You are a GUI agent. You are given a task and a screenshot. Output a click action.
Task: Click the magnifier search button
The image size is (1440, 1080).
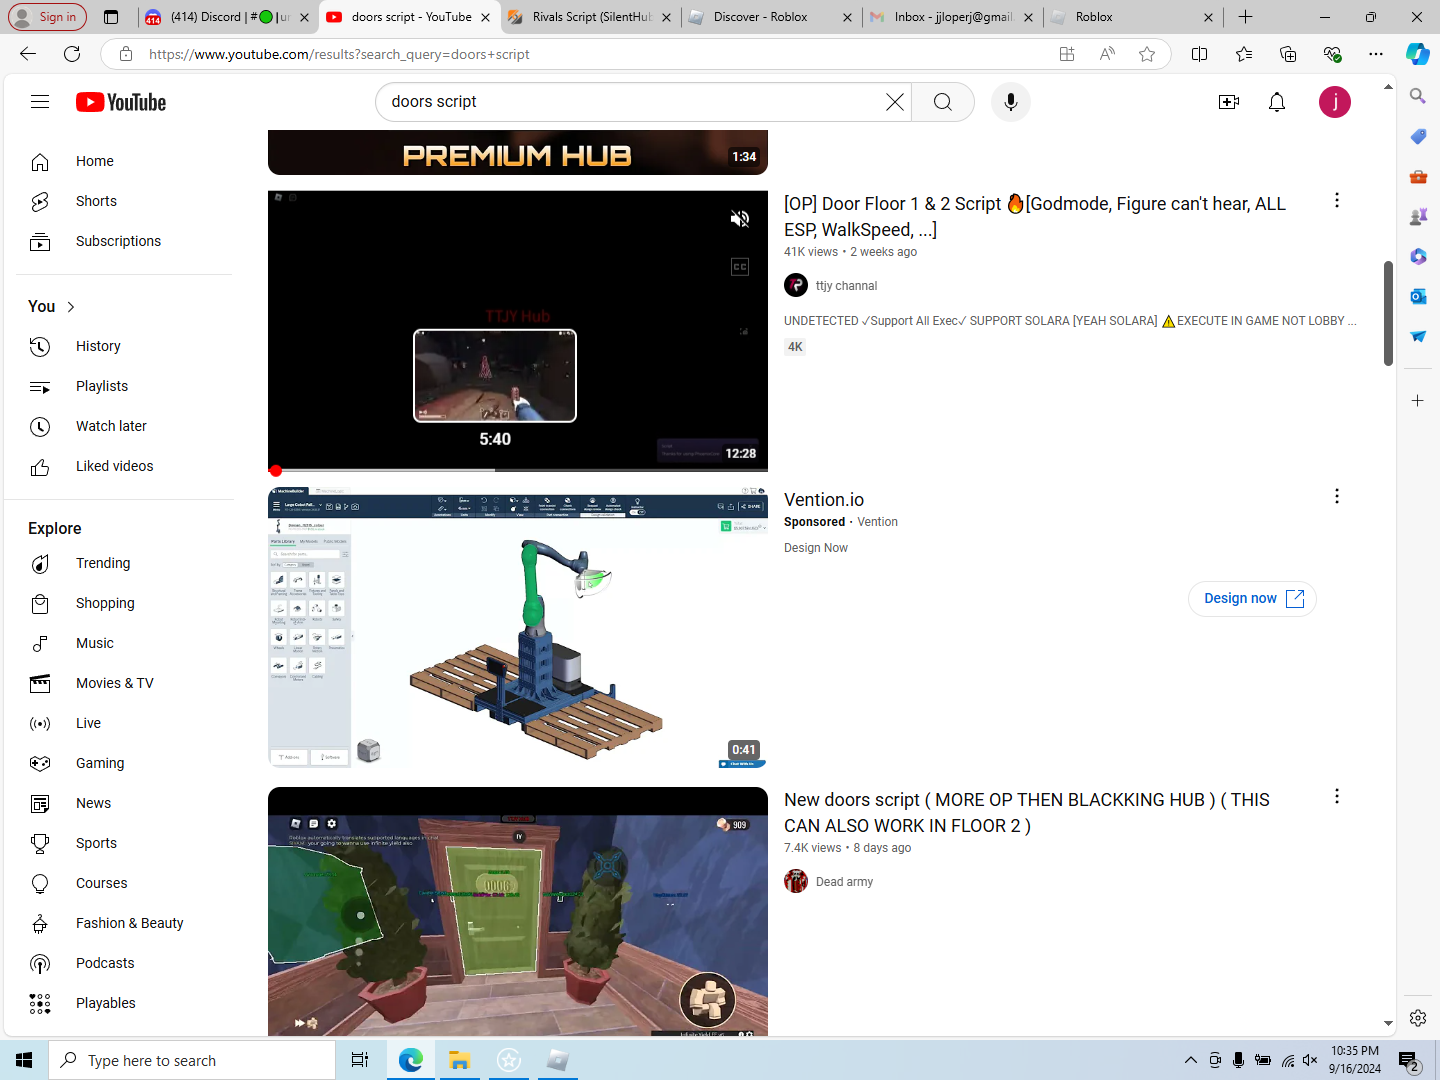pyautogui.click(x=943, y=102)
